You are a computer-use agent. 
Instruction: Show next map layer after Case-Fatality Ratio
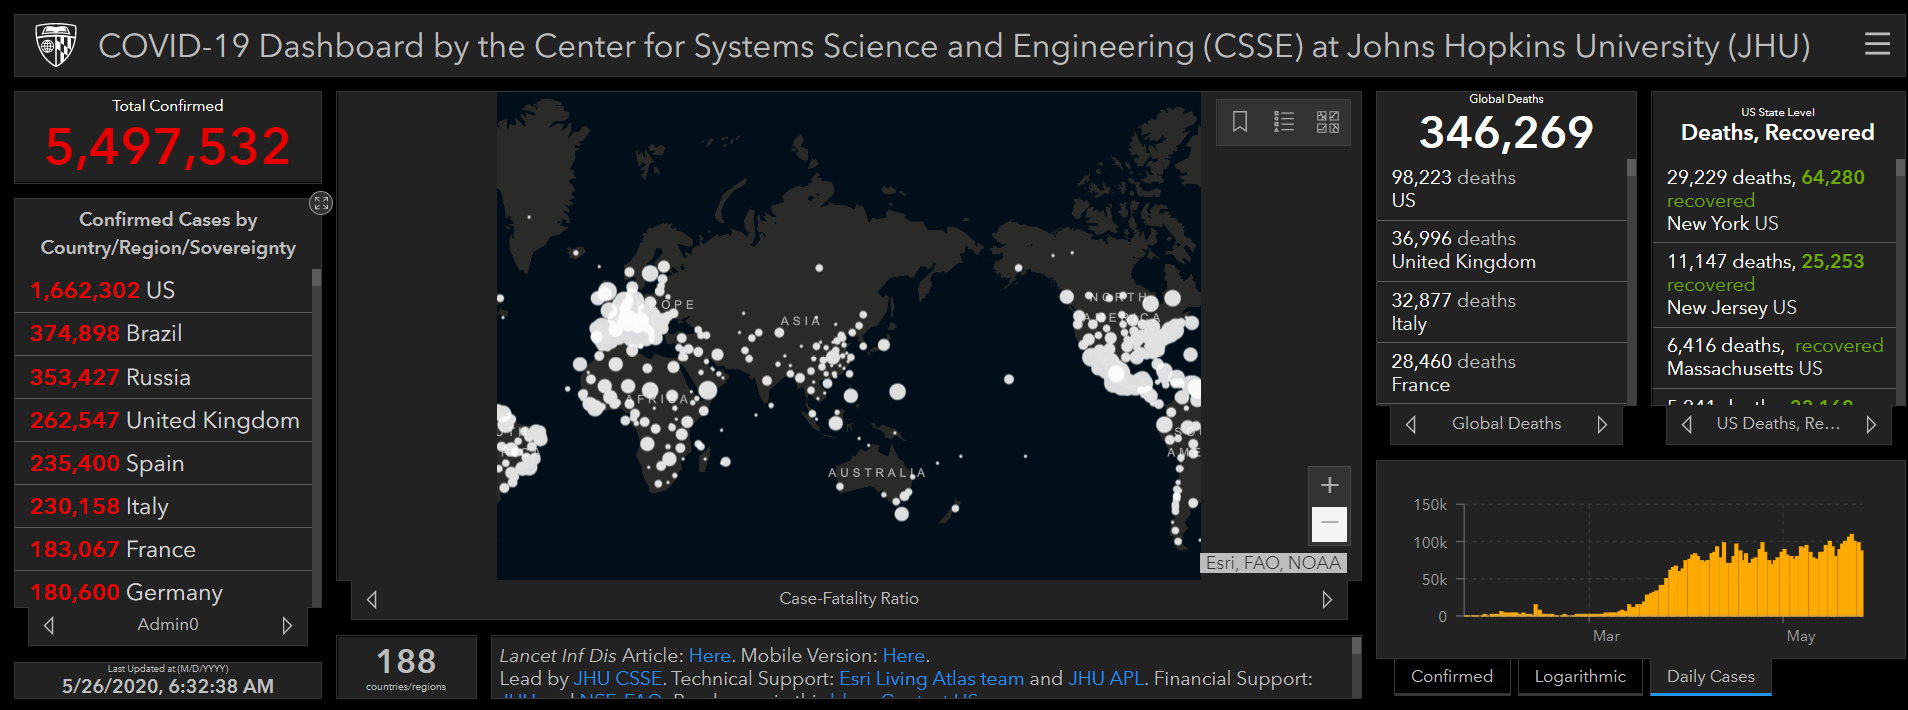coord(1327,599)
